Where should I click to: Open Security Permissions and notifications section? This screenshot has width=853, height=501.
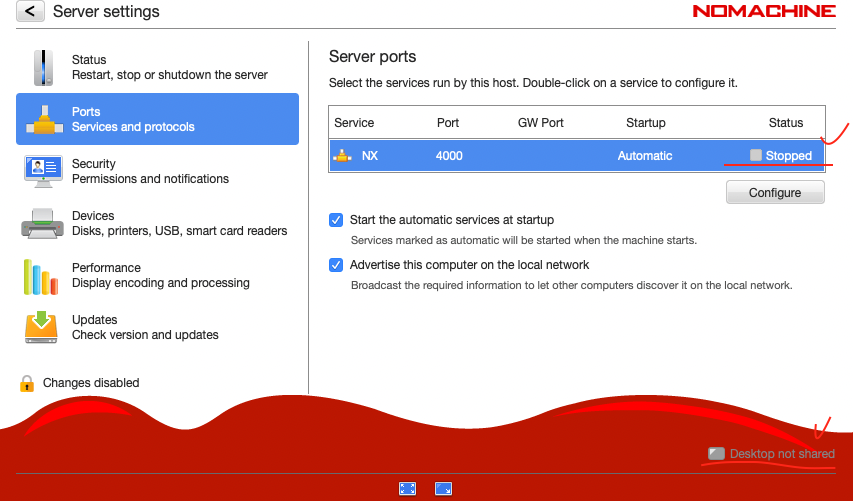[x=157, y=171]
